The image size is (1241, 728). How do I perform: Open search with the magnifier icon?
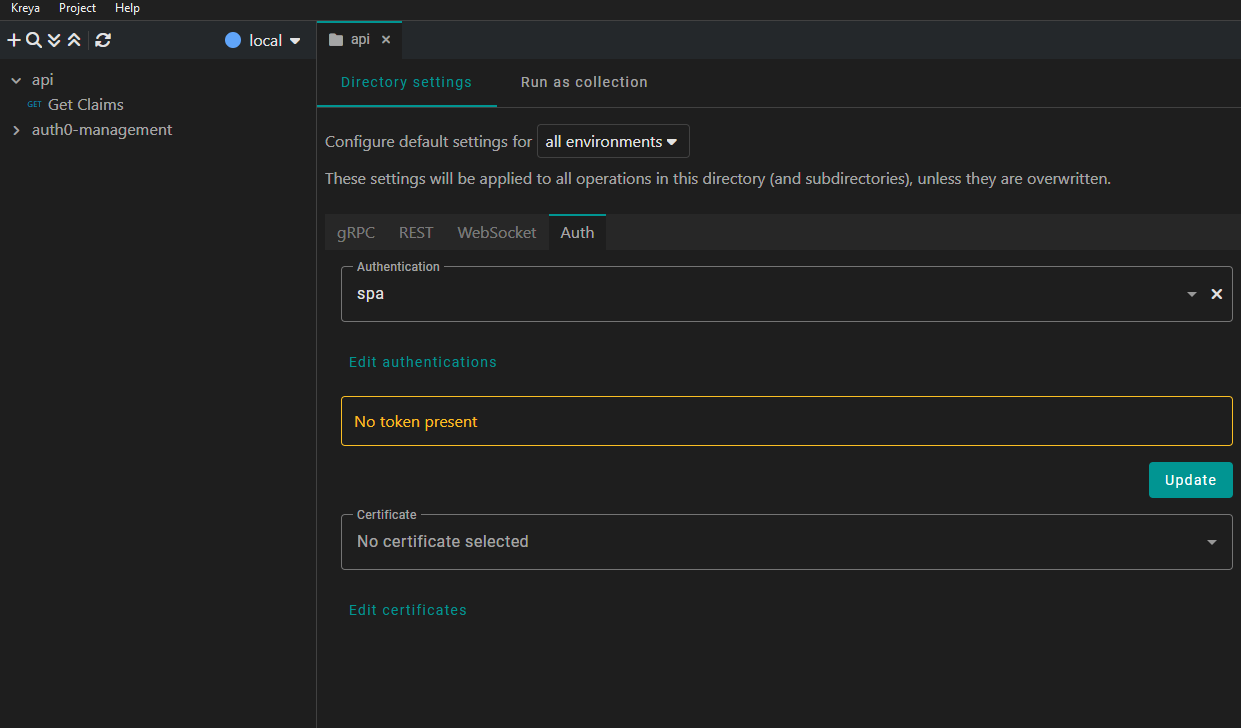[x=33, y=41]
